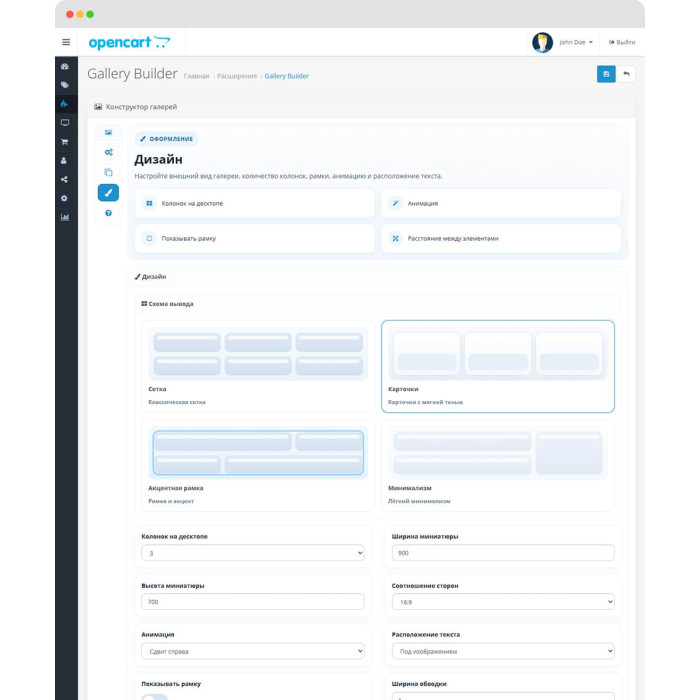The width and height of the screenshot is (700, 700).
Task: Open catalog tag icon in sidebar
Action: pos(65,85)
